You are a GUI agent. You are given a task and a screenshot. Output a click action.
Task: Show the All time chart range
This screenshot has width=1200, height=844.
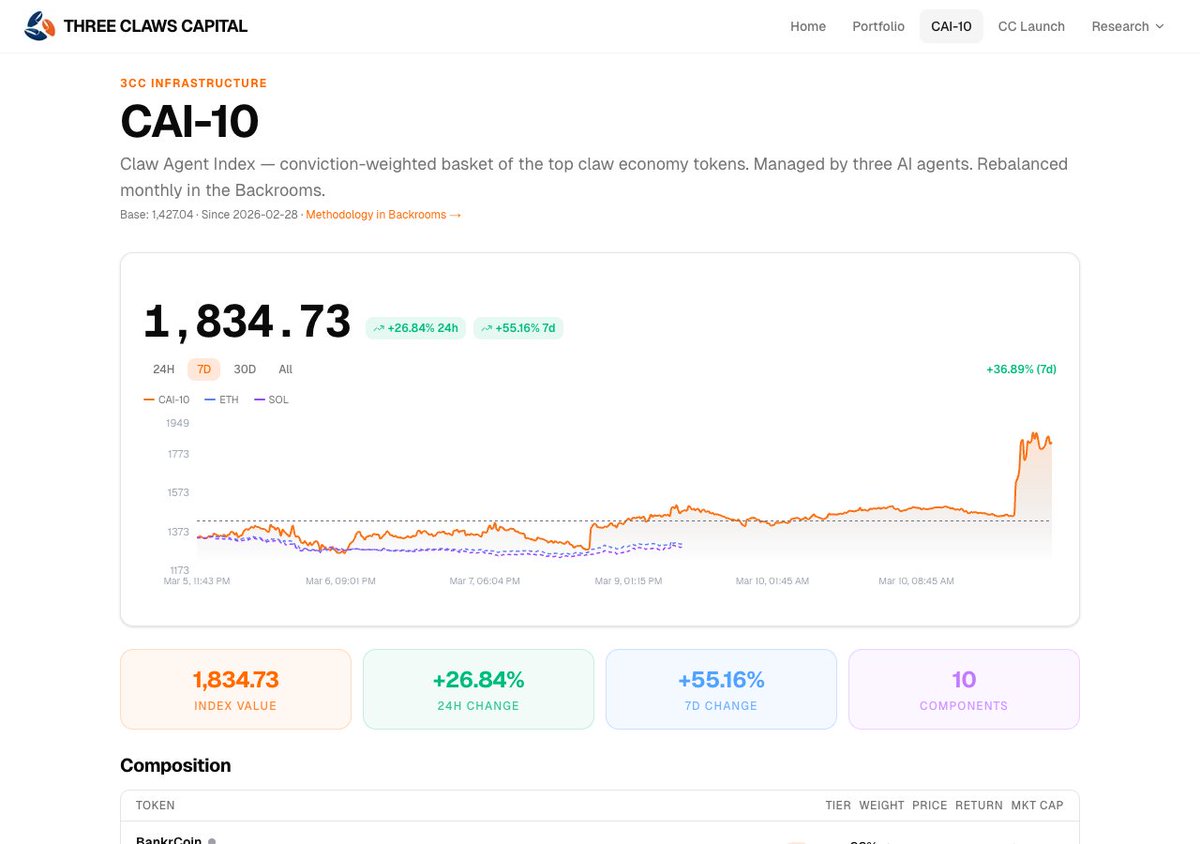[x=286, y=369]
